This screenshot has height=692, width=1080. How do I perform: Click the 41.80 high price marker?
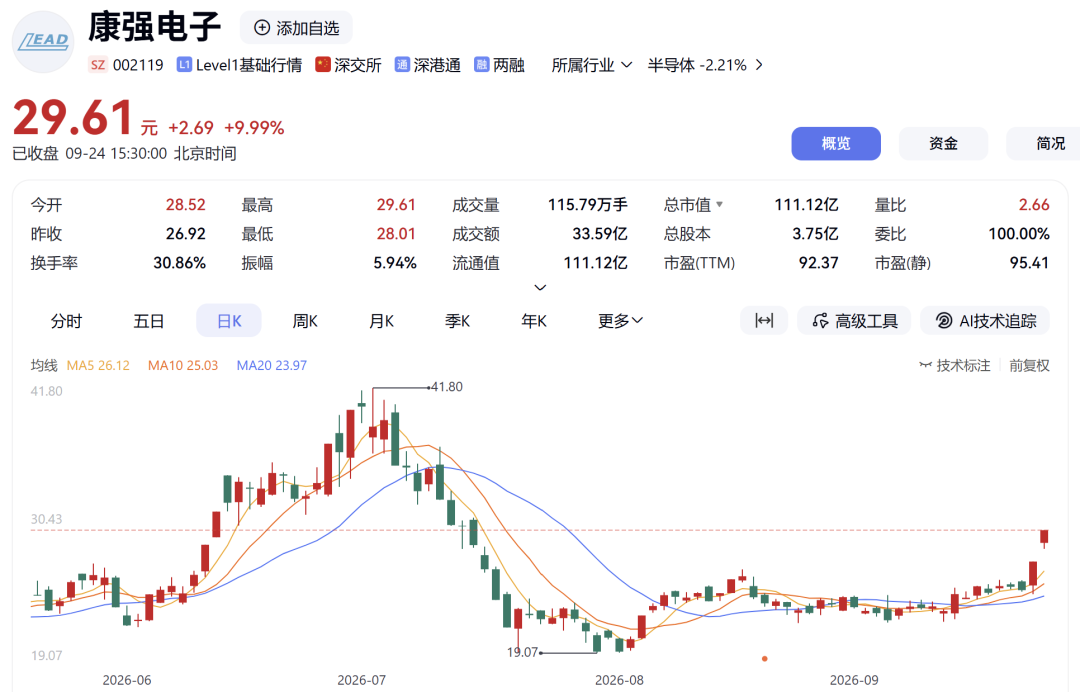pyautogui.click(x=447, y=387)
